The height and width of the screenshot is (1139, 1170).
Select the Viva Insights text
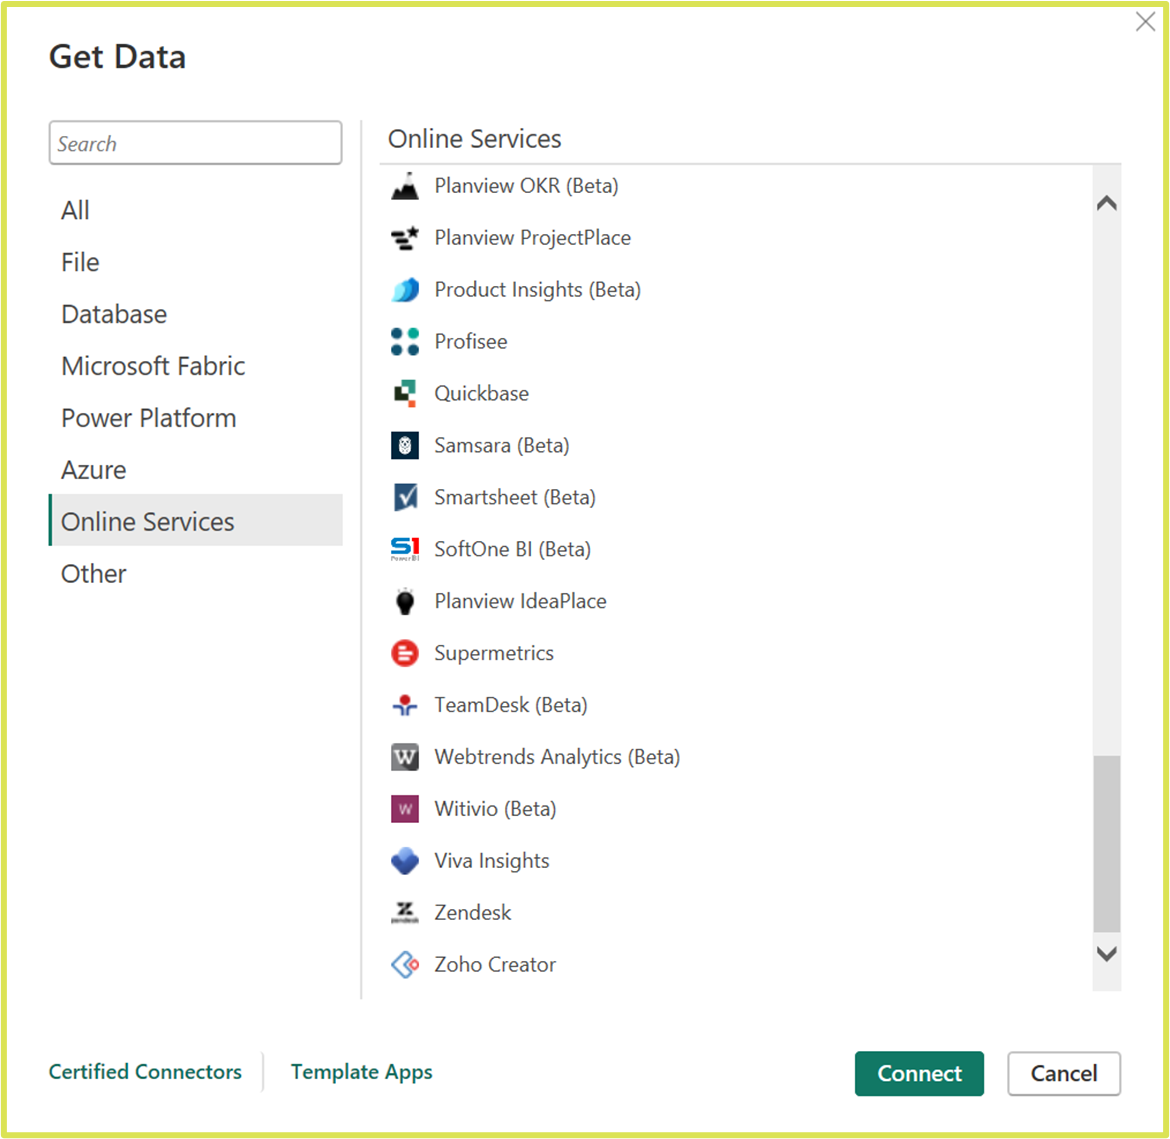pyautogui.click(x=492, y=861)
